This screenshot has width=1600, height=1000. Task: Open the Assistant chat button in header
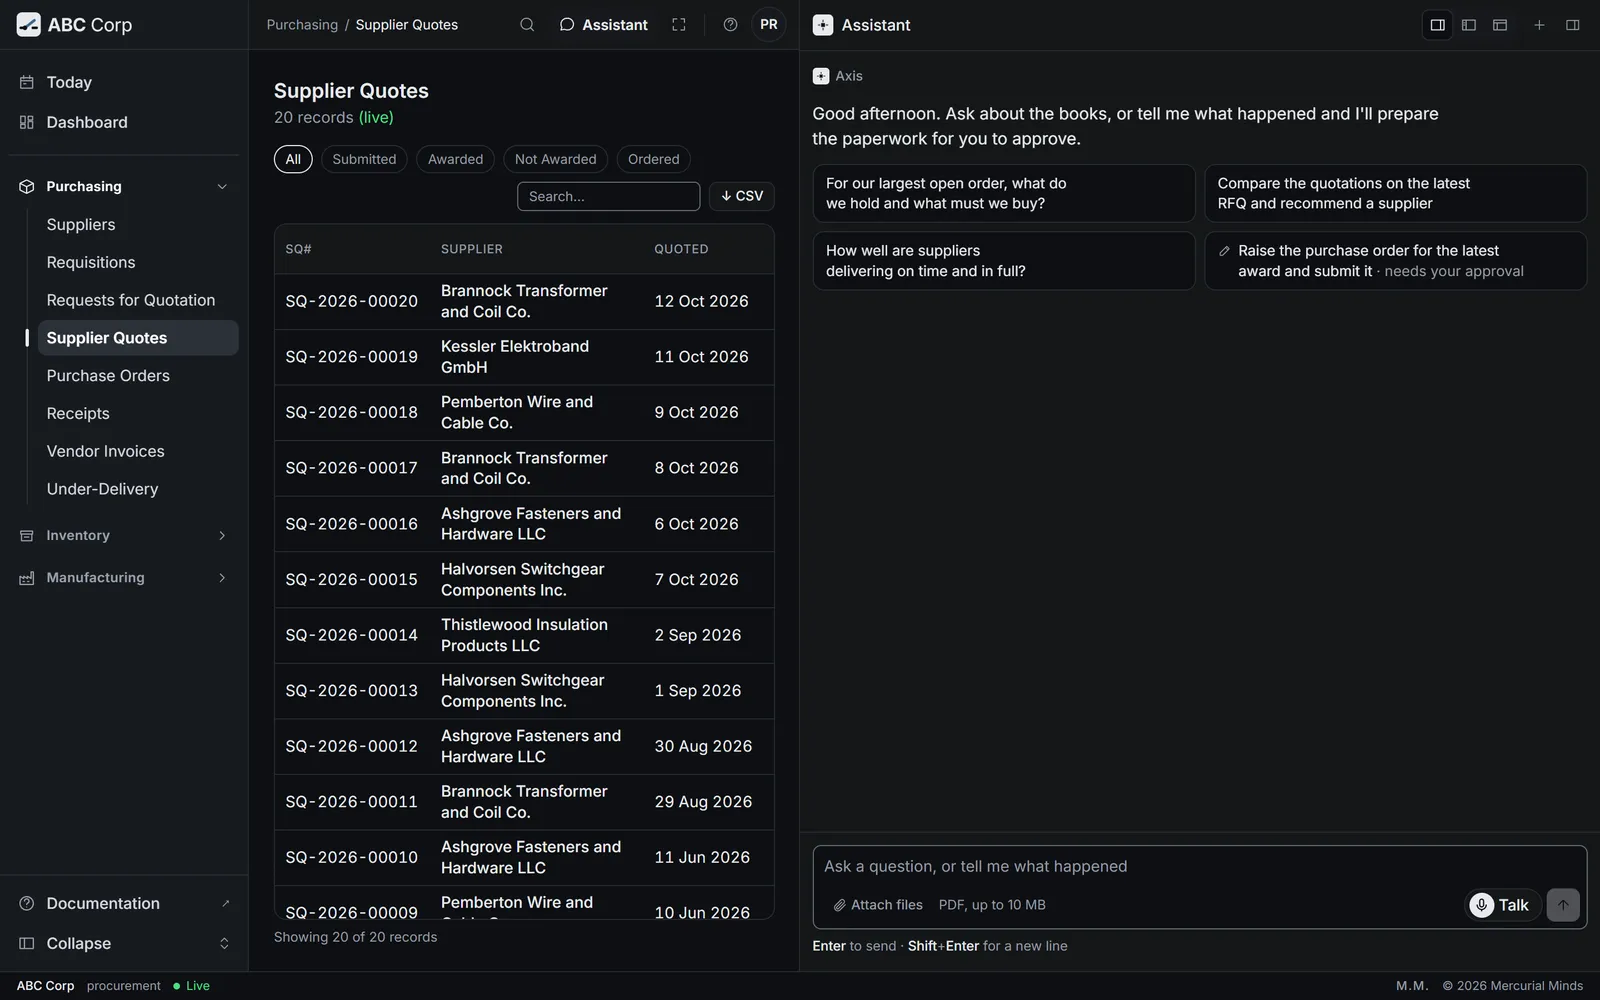603,25
